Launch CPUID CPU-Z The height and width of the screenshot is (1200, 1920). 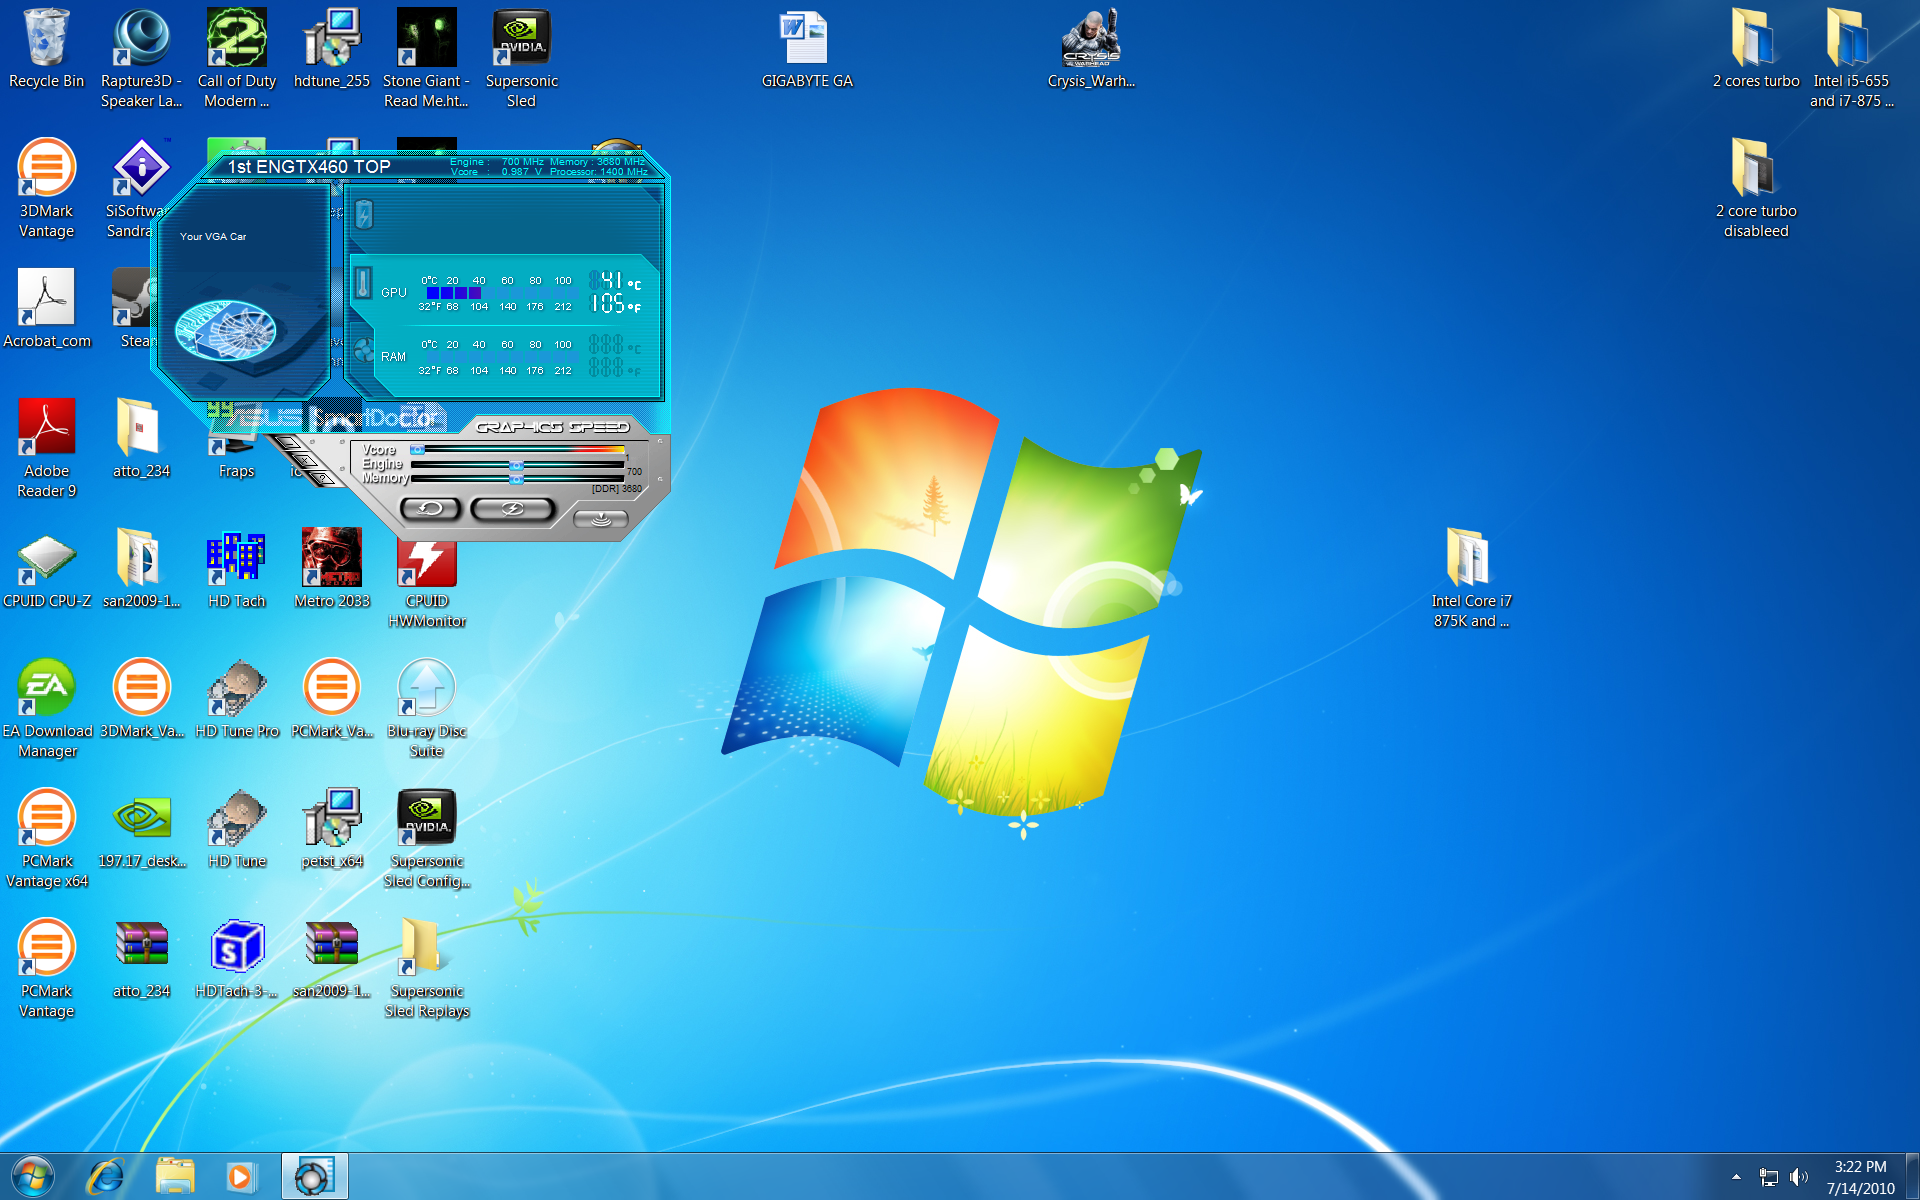coord(46,568)
